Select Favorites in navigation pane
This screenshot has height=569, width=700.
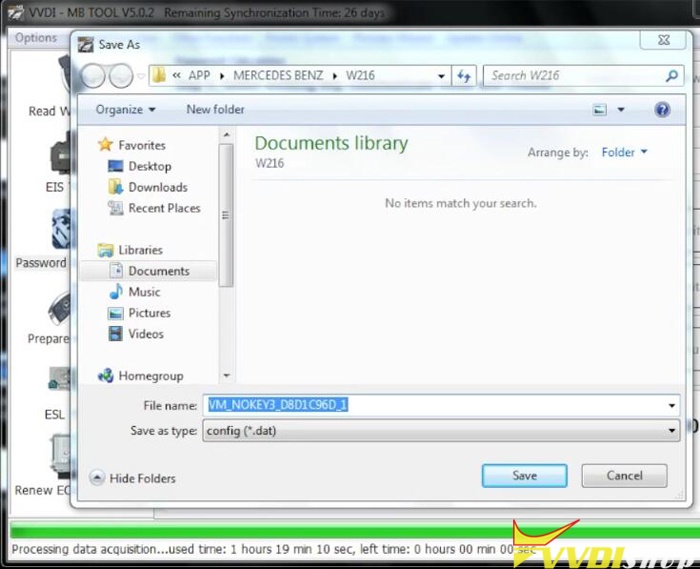pos(142,145)
